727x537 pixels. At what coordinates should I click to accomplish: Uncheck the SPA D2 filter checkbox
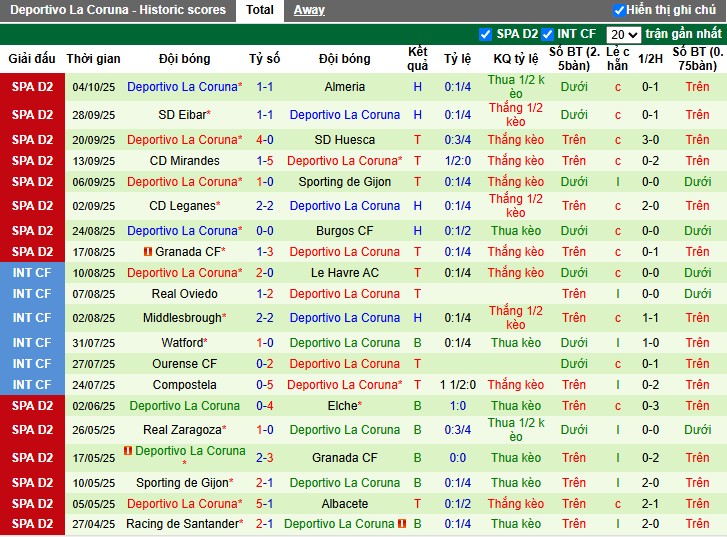[486, 34]
